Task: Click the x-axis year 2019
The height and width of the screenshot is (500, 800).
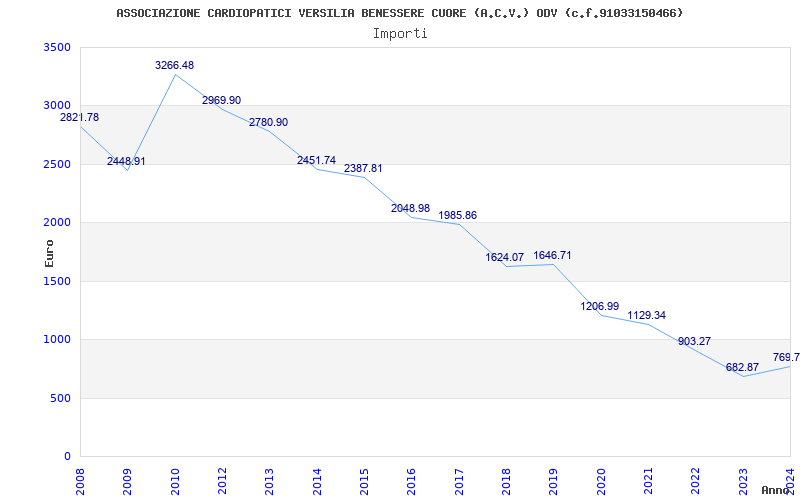Action: click(554, 481)
